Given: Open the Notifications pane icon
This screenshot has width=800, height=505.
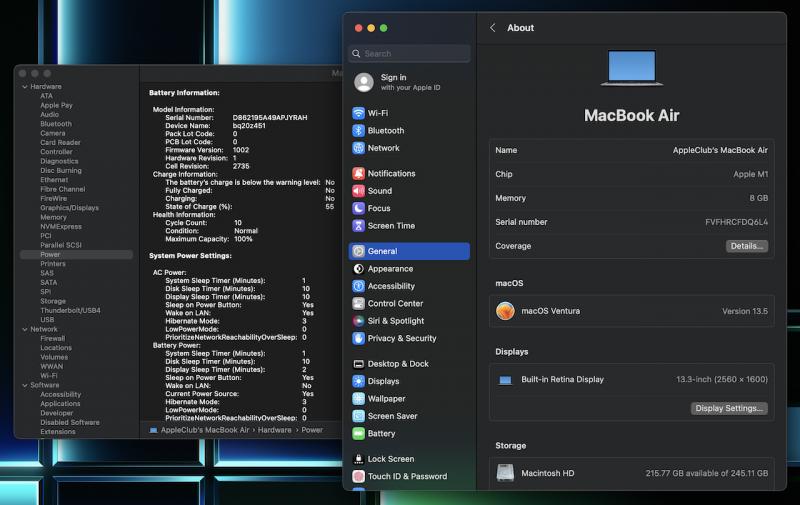Looking at the screenshot, I should click(x=358, y=173).
